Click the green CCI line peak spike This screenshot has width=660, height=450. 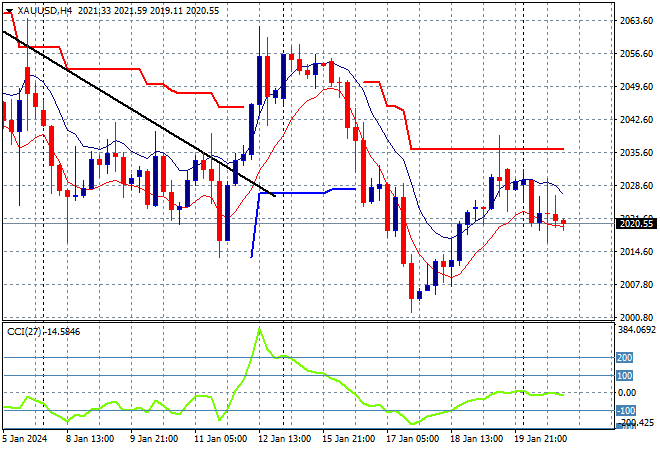259,329
